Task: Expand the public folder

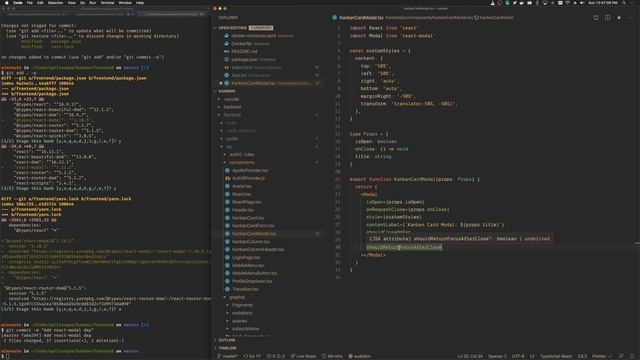Action: click(x=231, y=139)
